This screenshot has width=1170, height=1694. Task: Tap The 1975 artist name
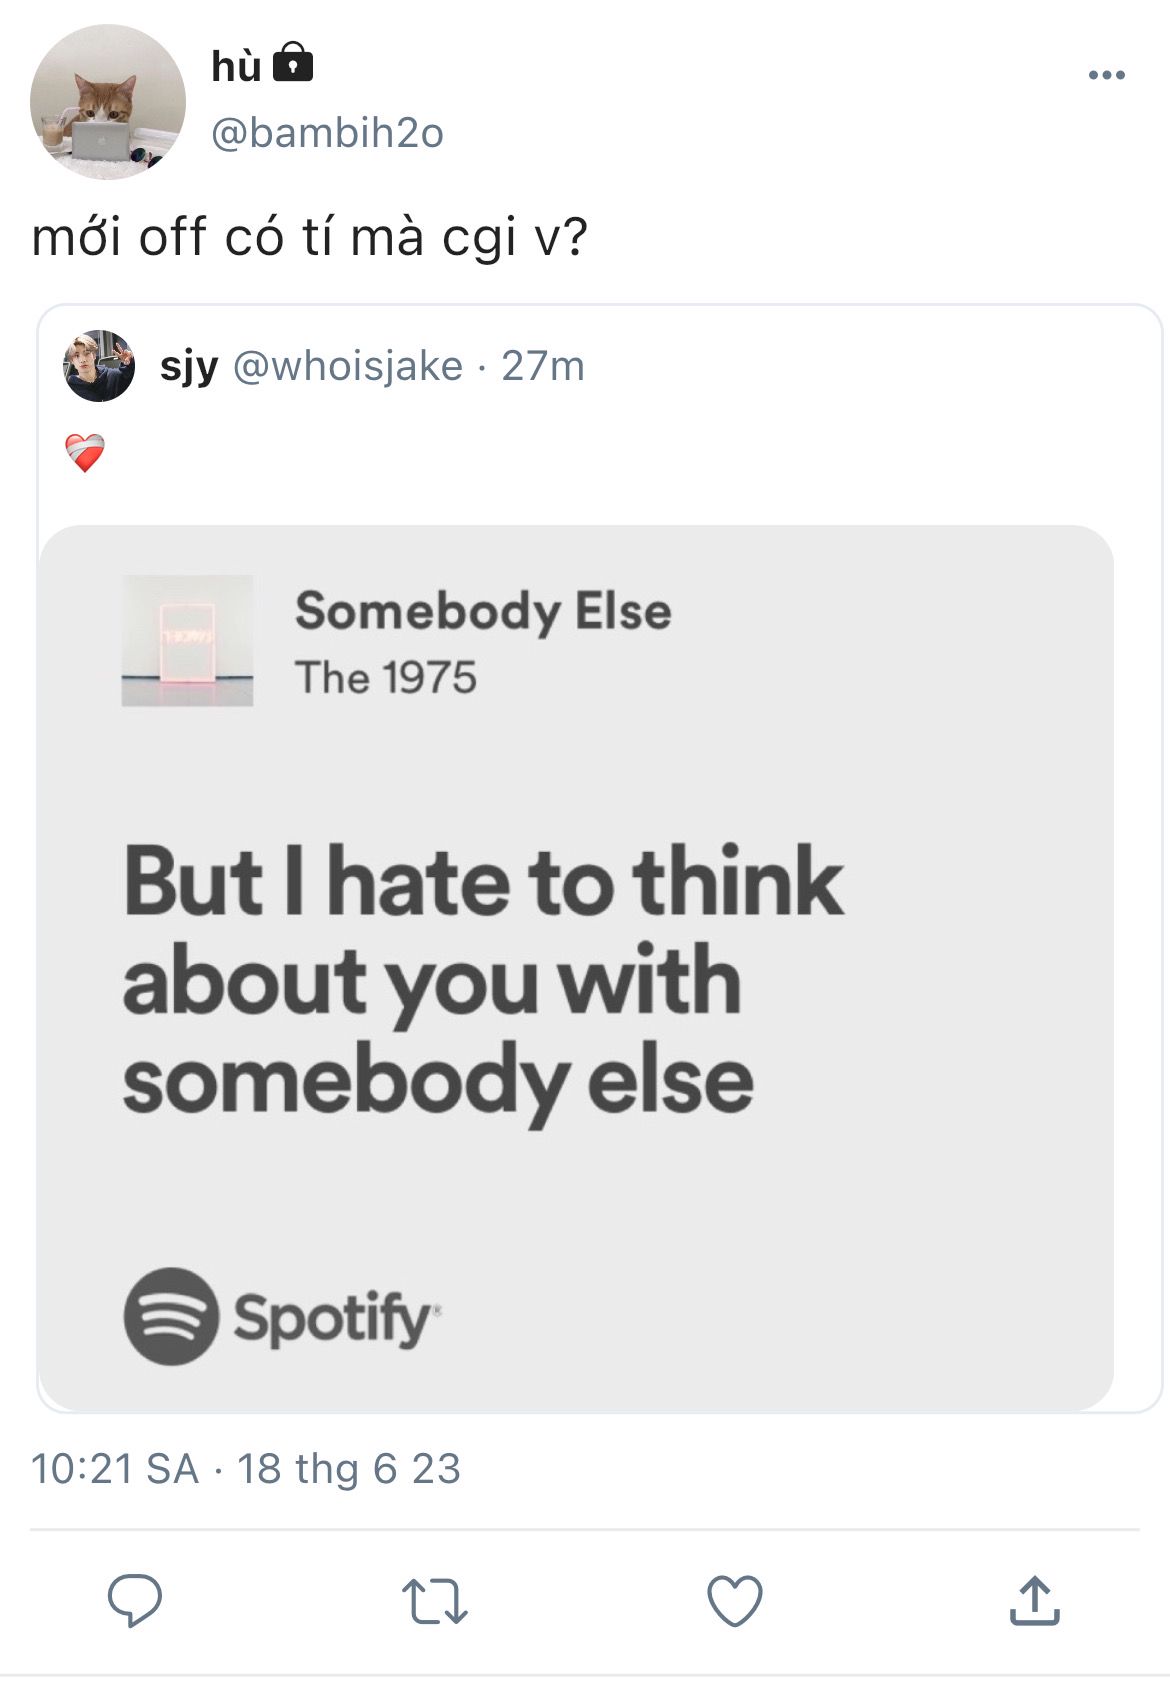pyautogui.click(x=386, y=678)
